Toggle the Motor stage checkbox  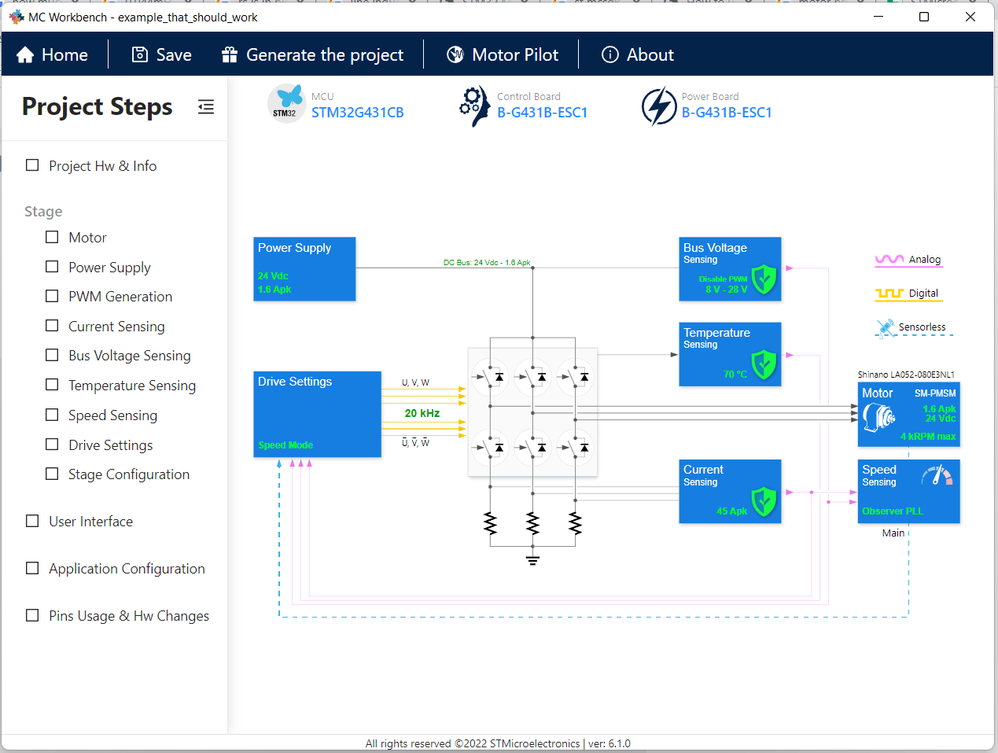click(x=52, y=237)
